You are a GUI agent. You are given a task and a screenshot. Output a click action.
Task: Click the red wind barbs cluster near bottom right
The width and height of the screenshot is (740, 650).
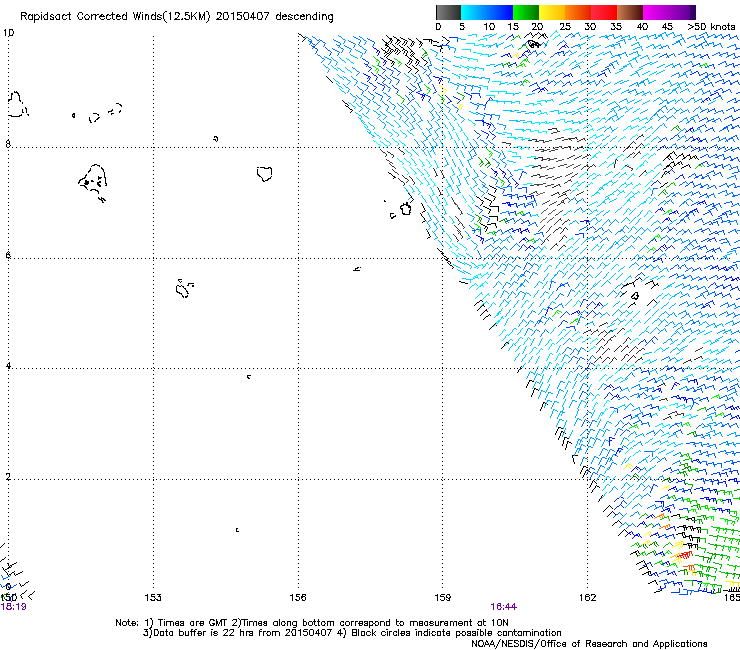684,555
